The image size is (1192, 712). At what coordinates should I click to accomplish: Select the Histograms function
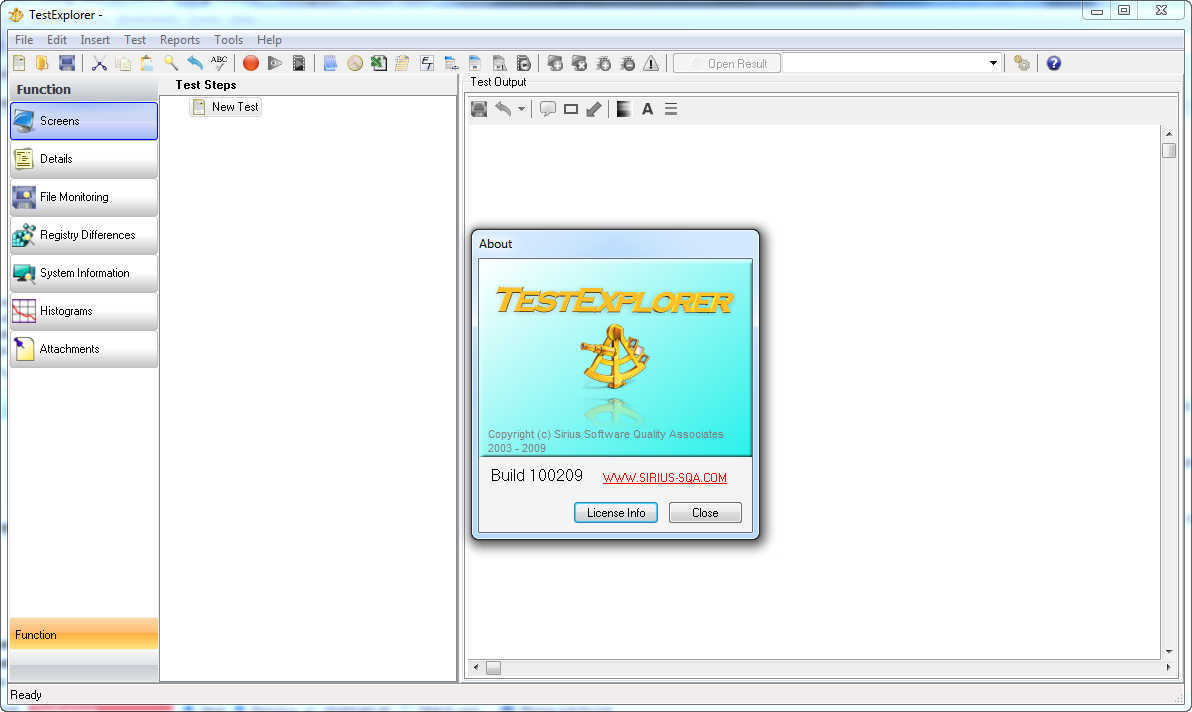[x=84, y=311]
